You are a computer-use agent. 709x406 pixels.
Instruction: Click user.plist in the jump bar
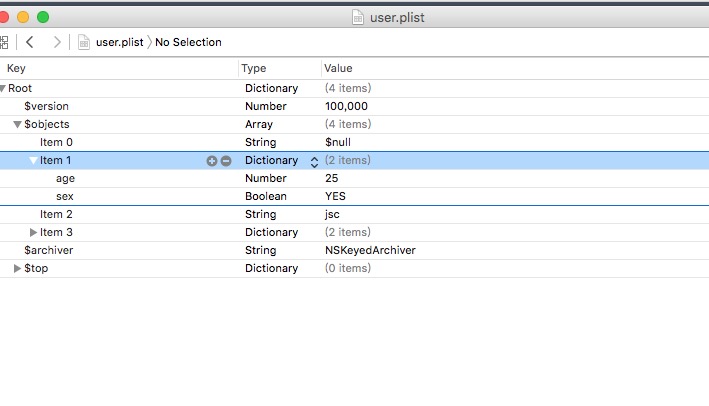coord(120,42)
